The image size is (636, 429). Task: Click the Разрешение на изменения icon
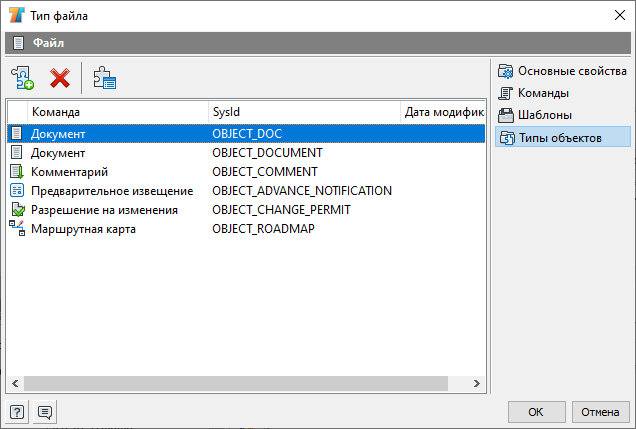pyautogui.click(x=17, y=210)
